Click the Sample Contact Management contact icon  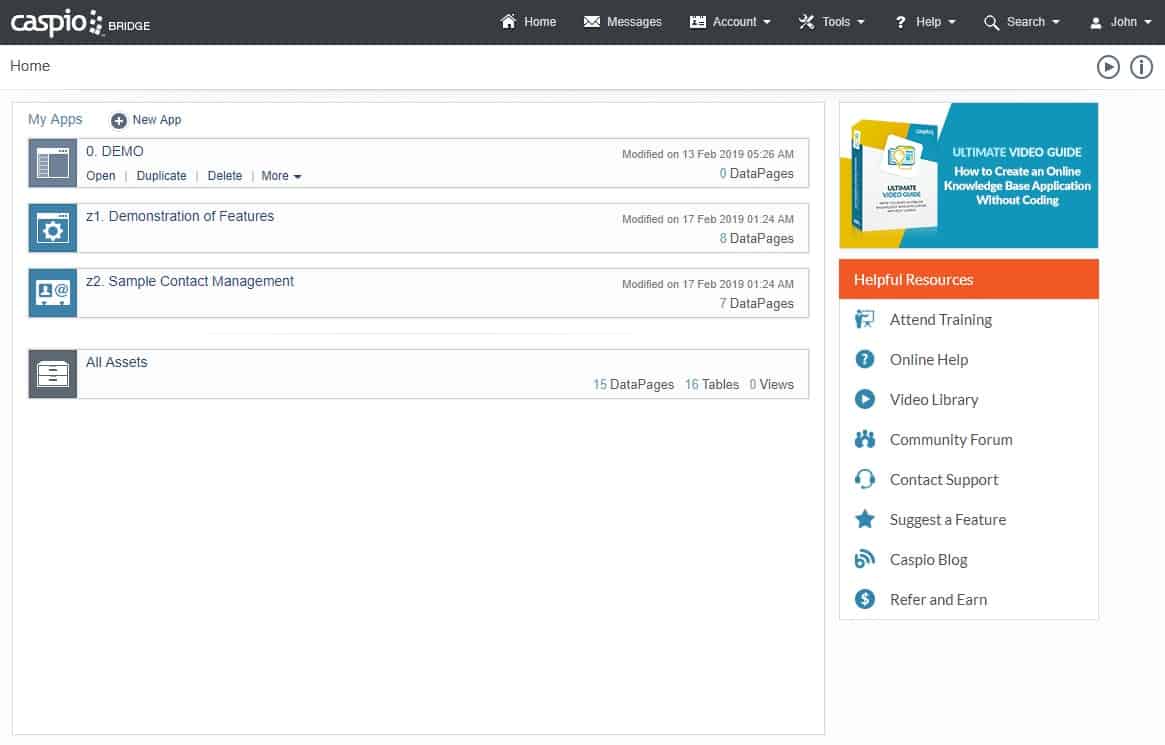coord(52,293)
